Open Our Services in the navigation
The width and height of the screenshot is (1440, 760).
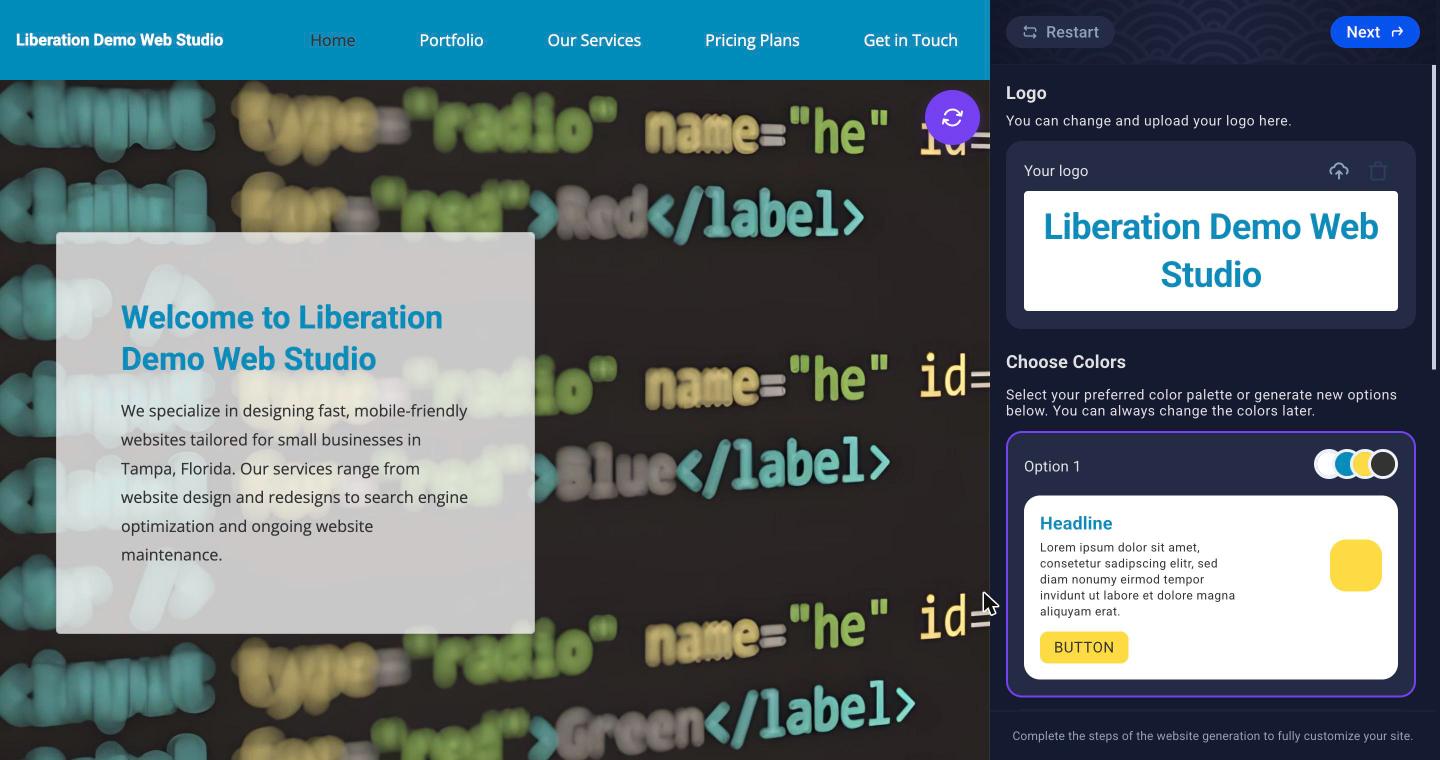pyautogui.click(x=594, y=40)
